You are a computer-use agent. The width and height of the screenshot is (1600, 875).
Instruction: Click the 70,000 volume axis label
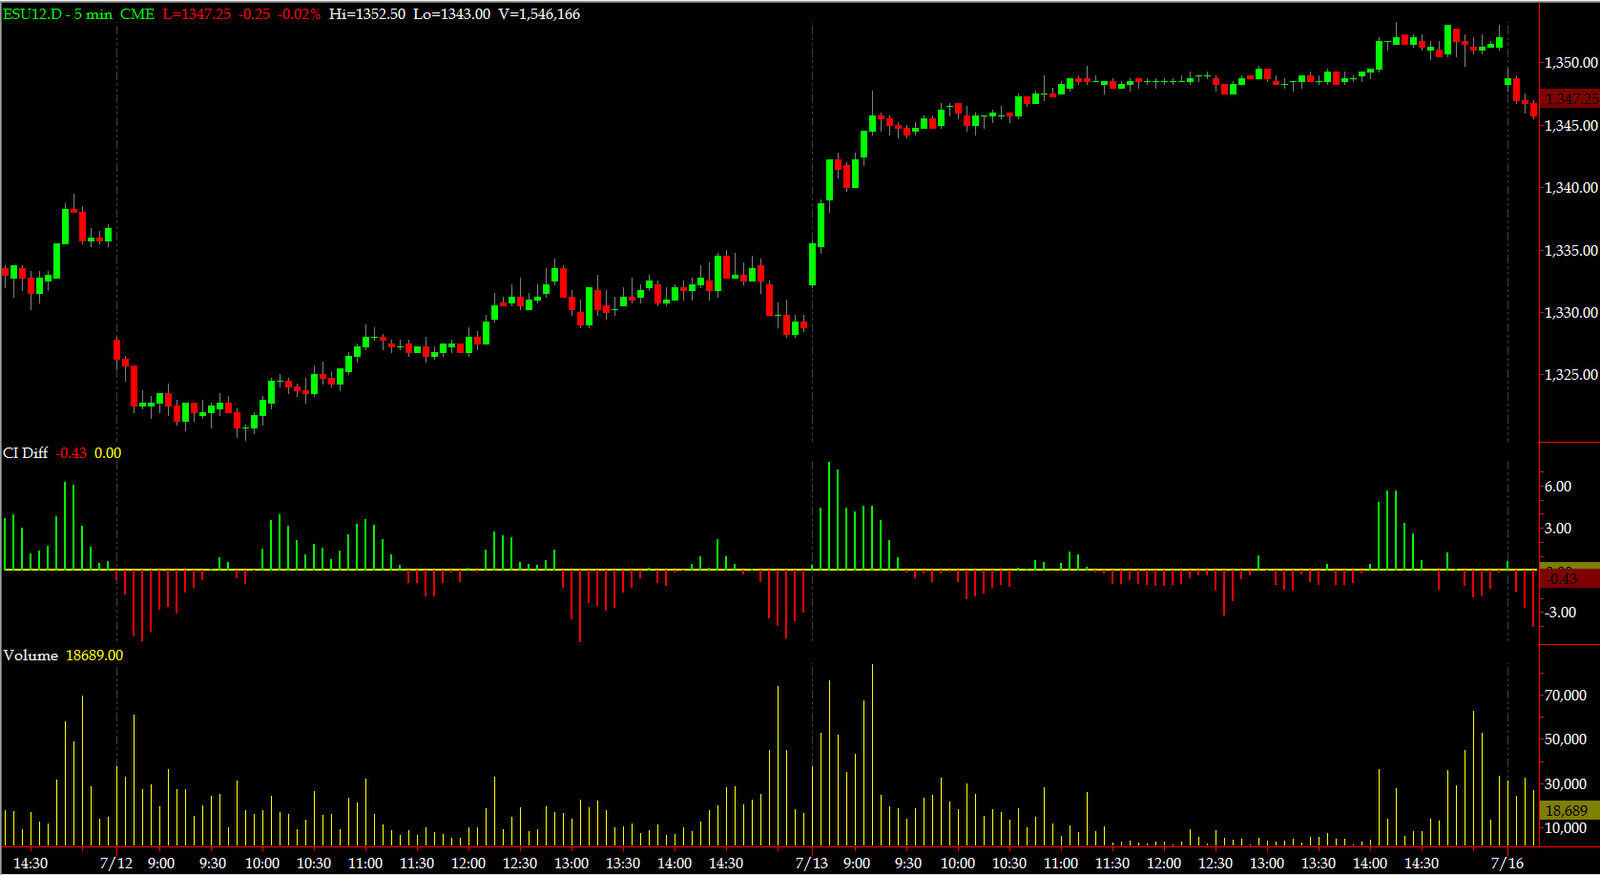(x=1566, y=695)
